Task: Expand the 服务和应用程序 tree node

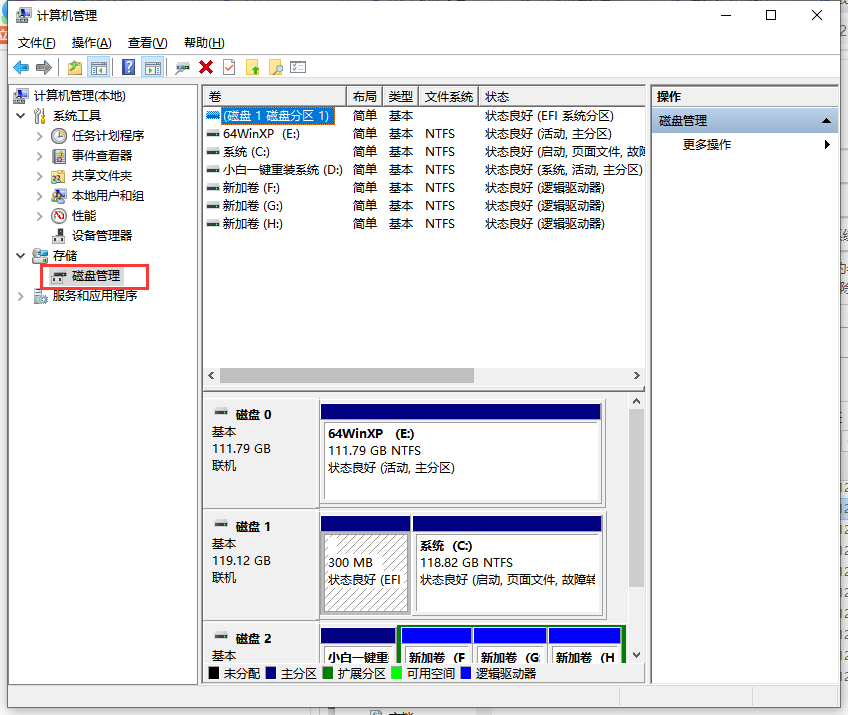Action: [x=22, y=296]
